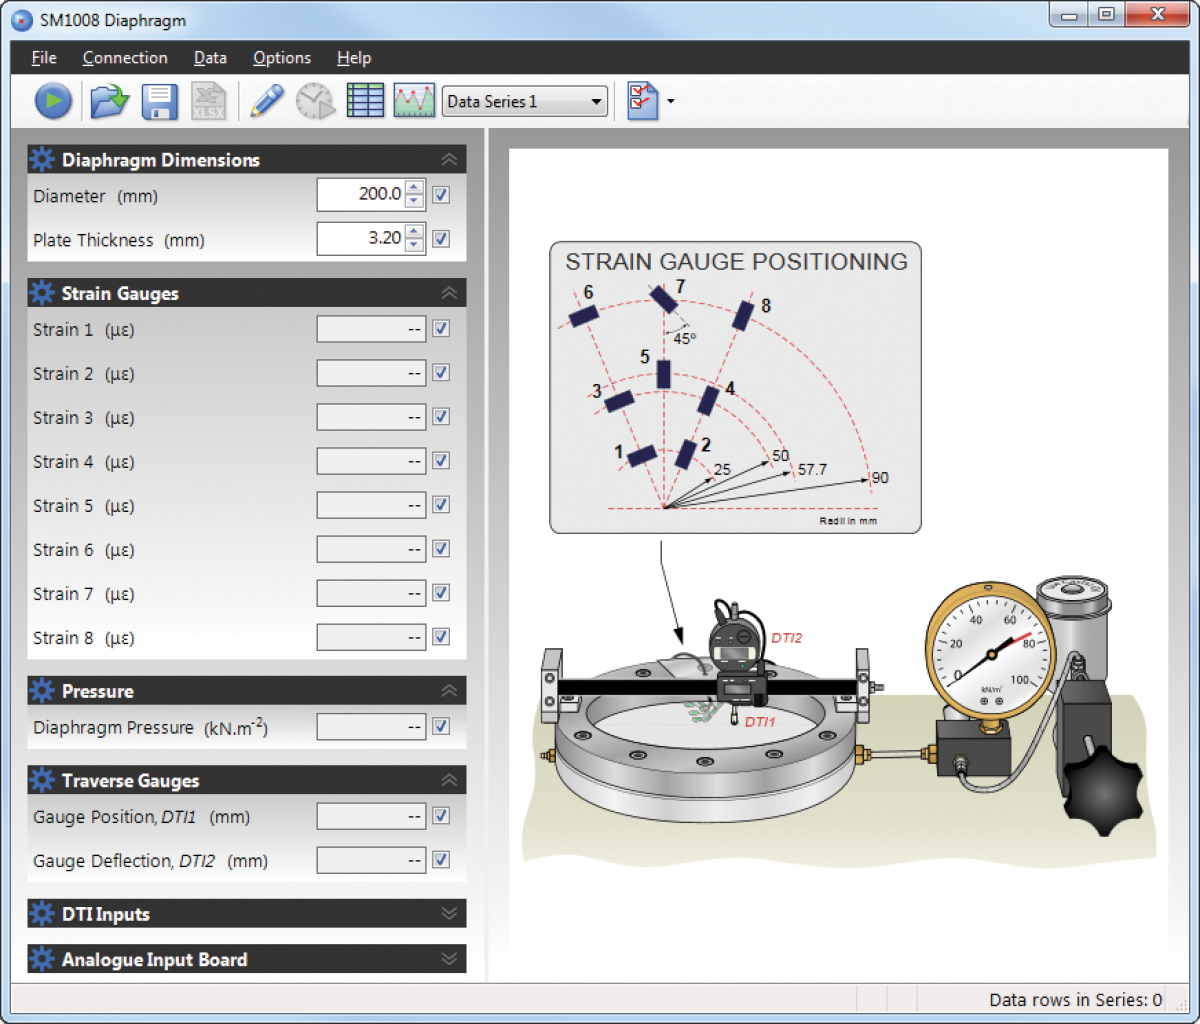Show the data table view

[x=365, y=100]
